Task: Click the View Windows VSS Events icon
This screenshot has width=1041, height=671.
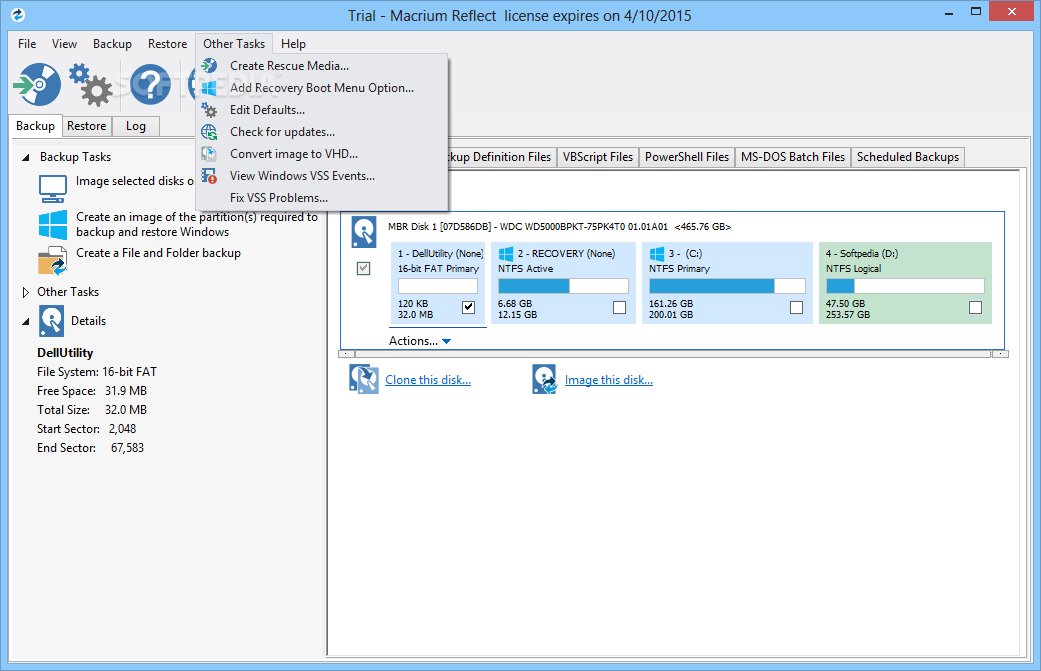Action: pos(209,175)
